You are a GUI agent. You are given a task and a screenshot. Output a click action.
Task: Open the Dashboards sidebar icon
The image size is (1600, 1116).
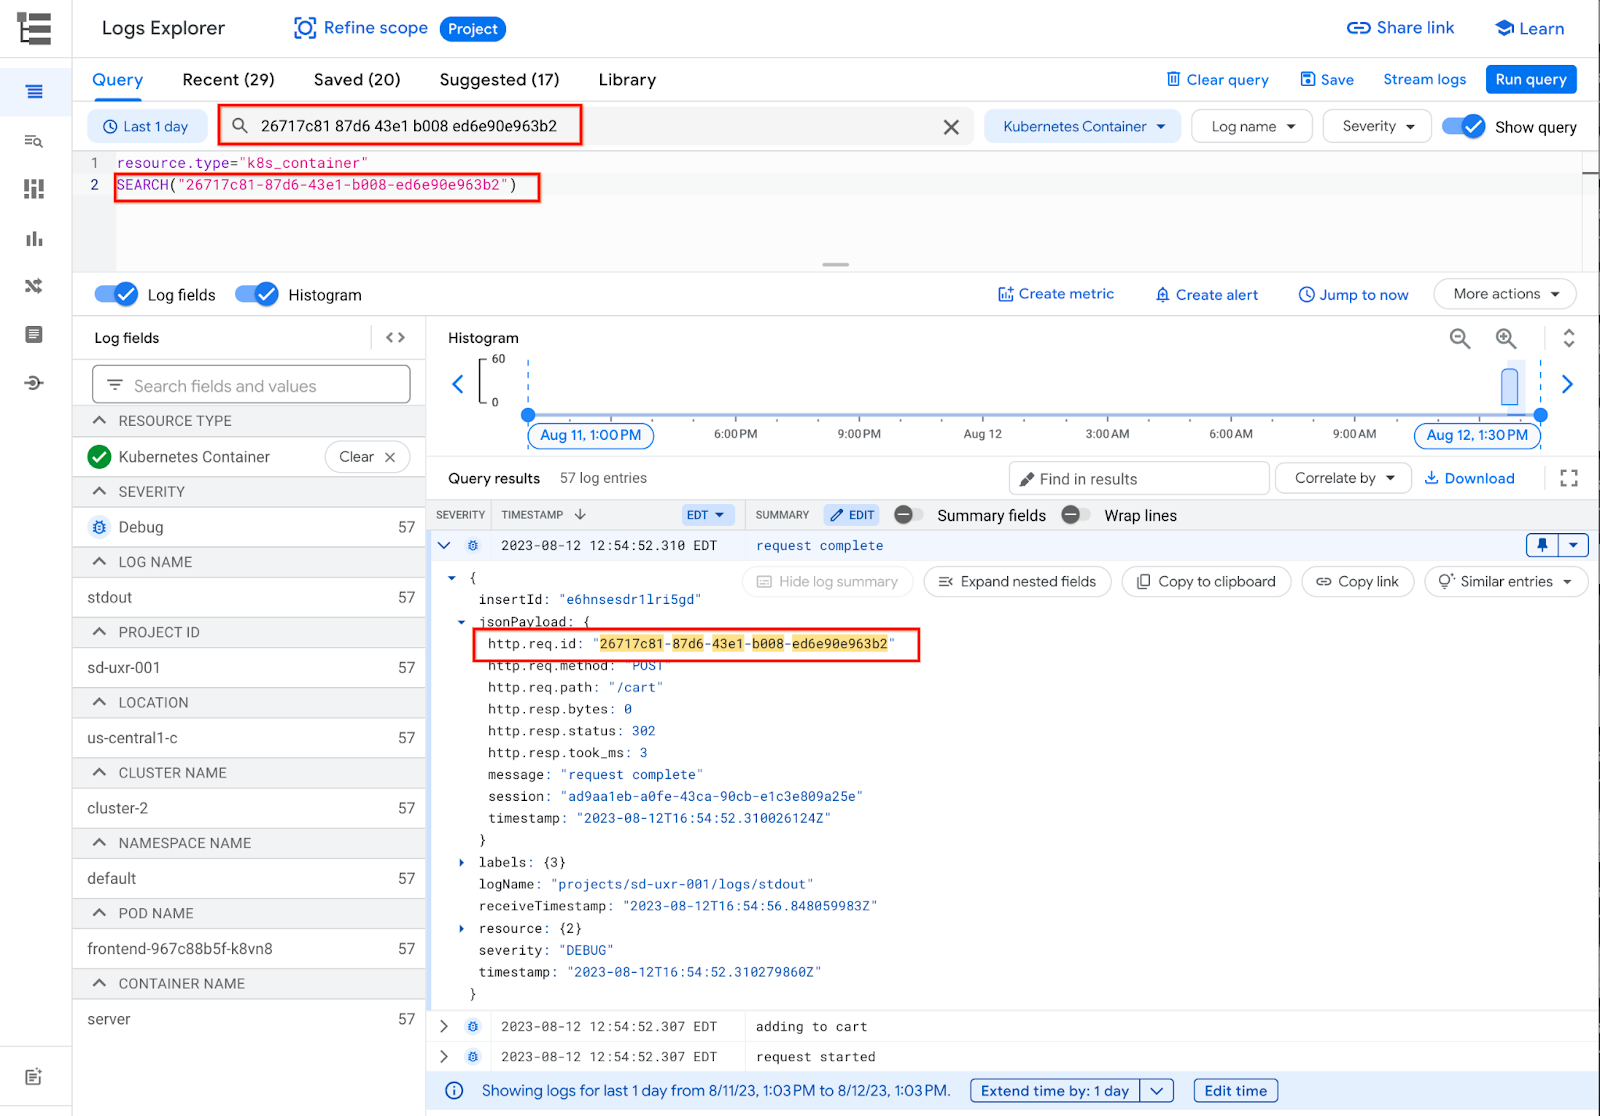tap(34, 189)
